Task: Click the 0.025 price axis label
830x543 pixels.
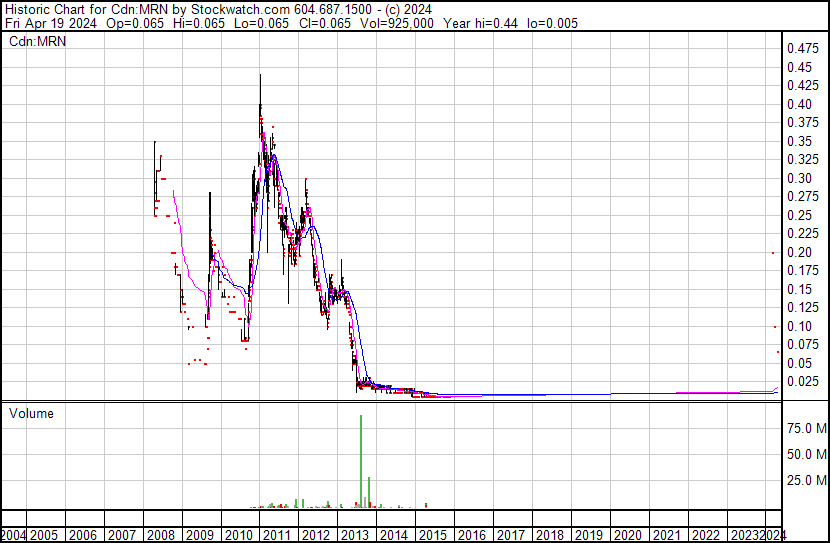Action: point(803,381)
